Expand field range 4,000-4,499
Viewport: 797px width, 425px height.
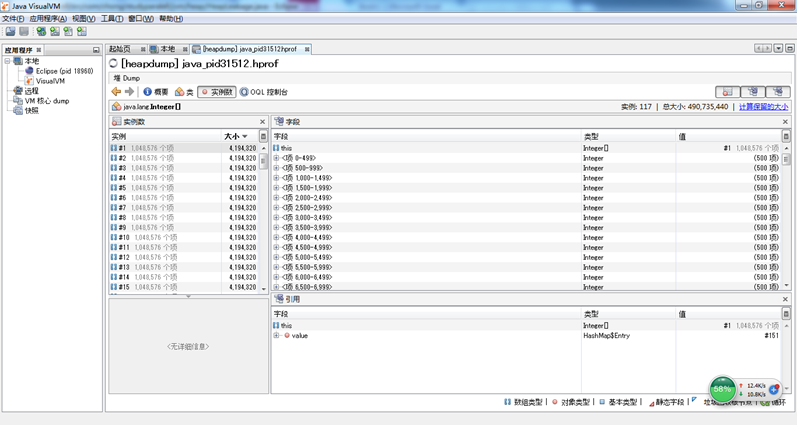click(276, 237)
